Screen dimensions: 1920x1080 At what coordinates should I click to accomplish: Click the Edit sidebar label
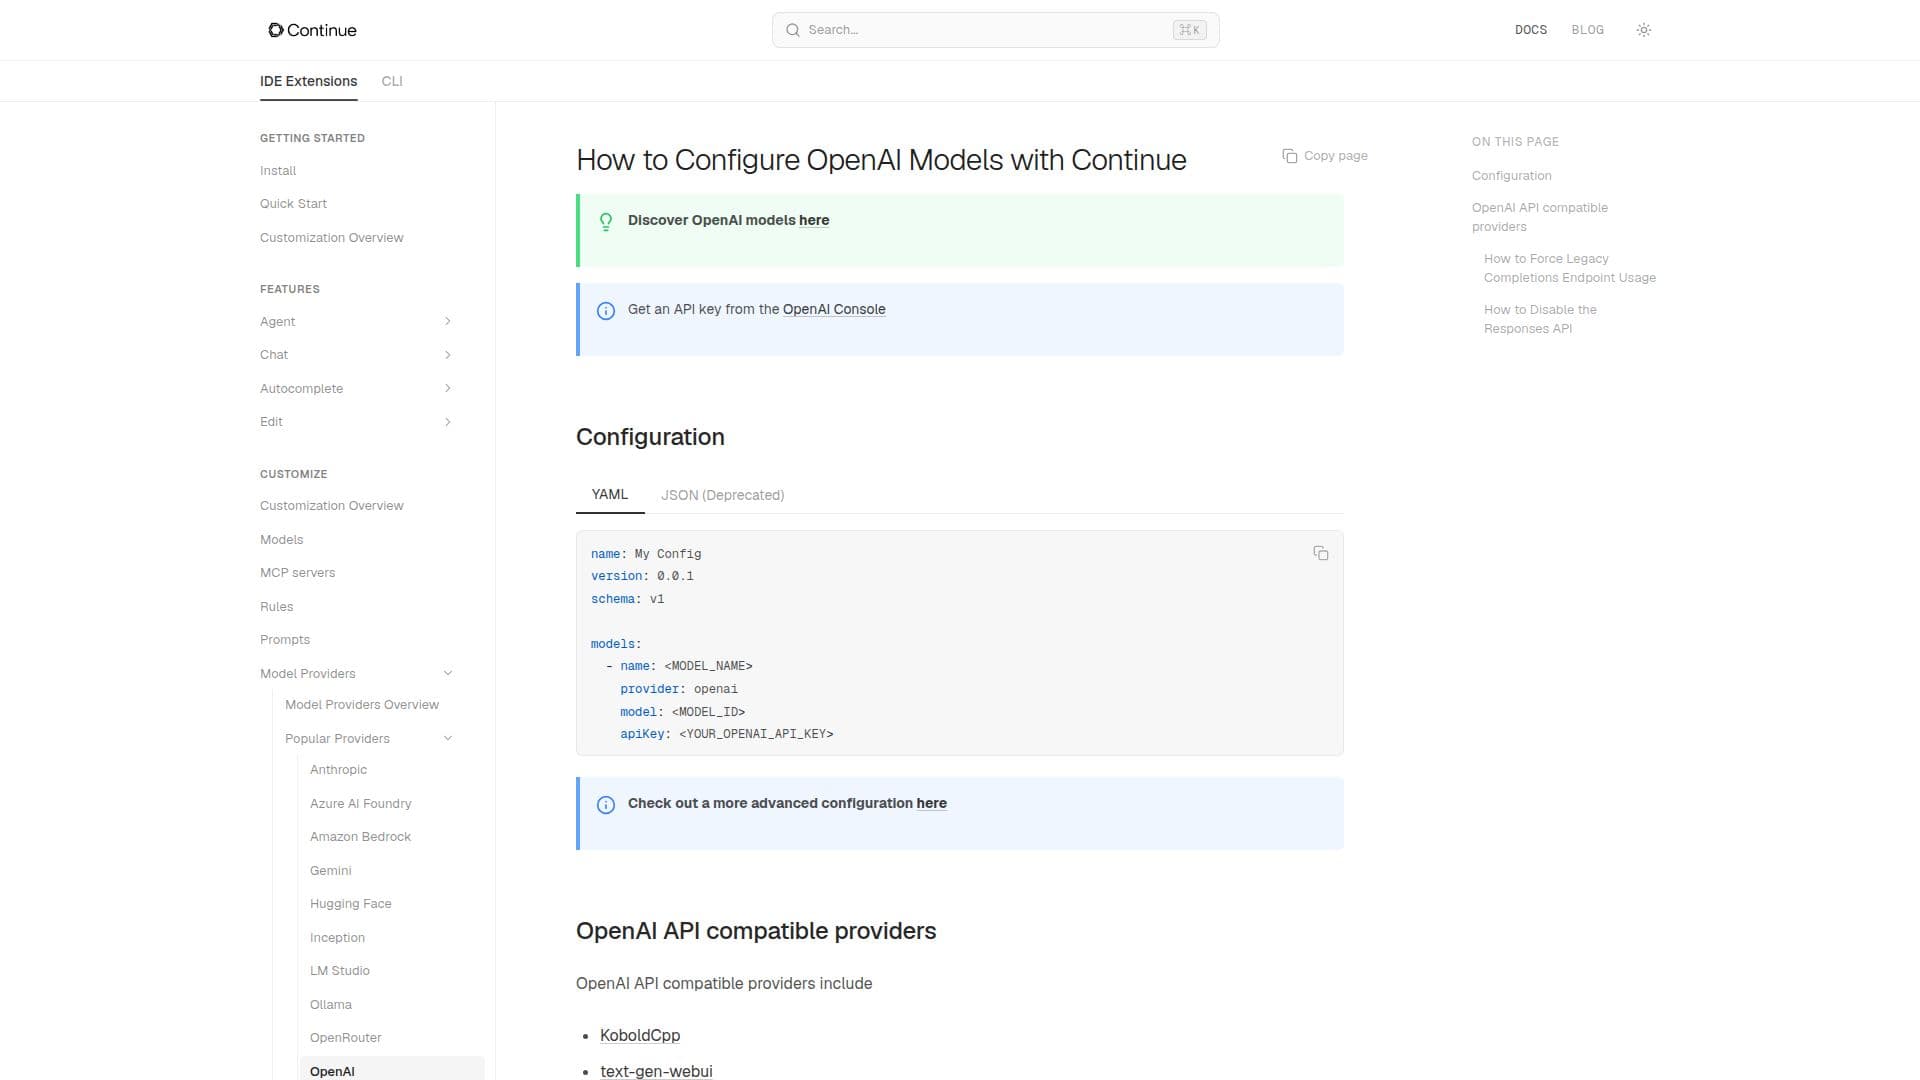coord(271,422)
